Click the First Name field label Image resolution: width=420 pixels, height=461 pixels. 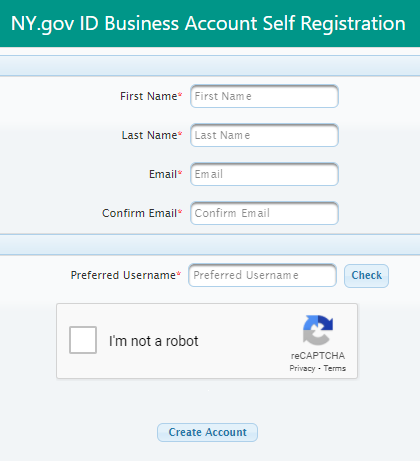point(151,96)
